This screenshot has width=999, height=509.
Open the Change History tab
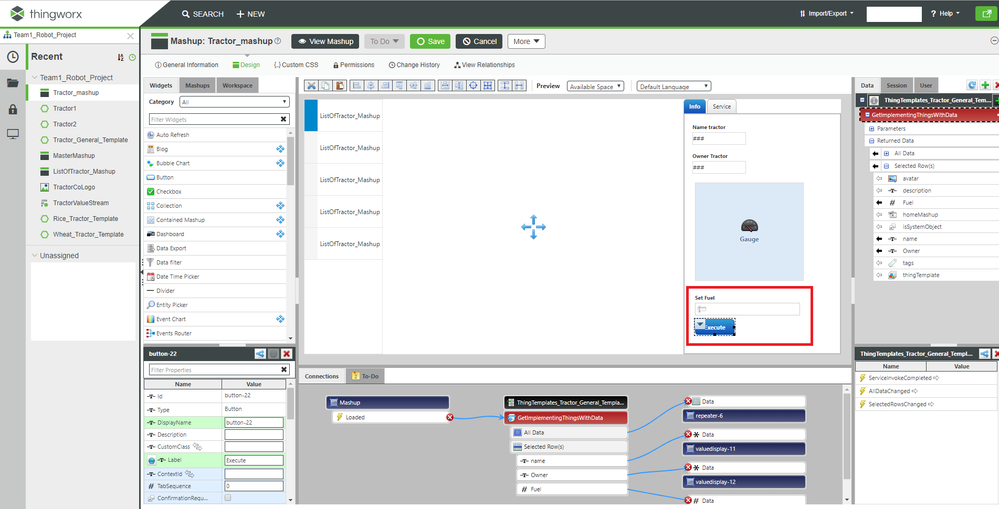click(x=413, y=65)
